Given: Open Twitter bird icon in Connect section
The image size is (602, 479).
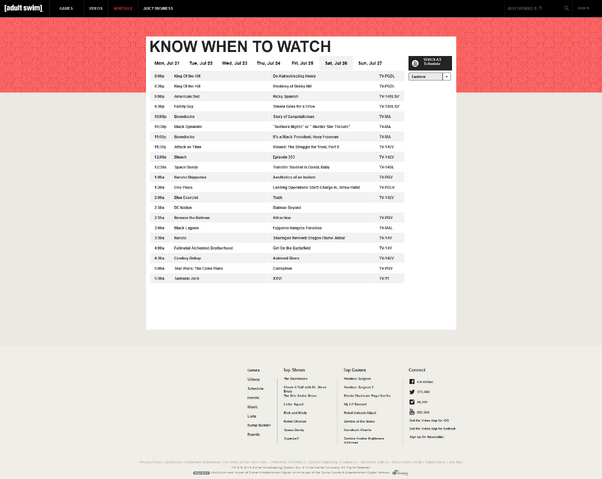Looking at the screenshot, I should pos(412,392).
